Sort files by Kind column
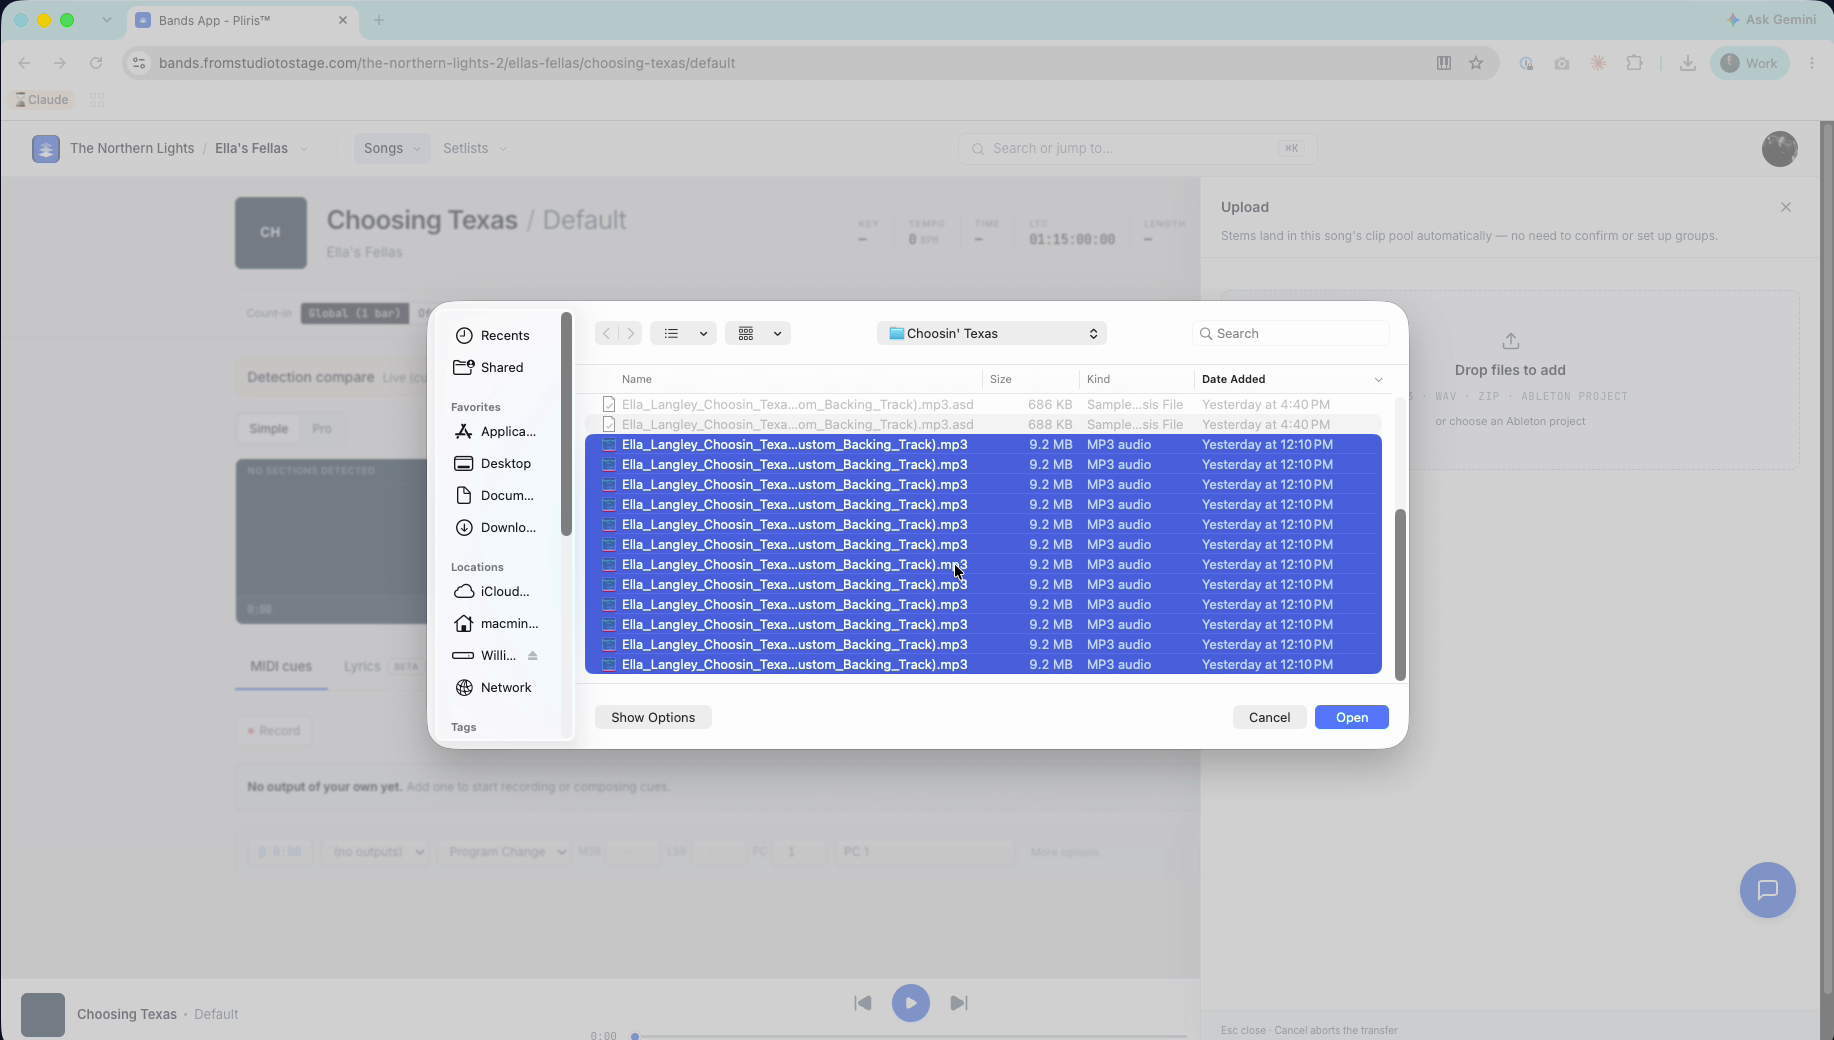This screenshot has height=1040, width=1834. point(1098,379)
